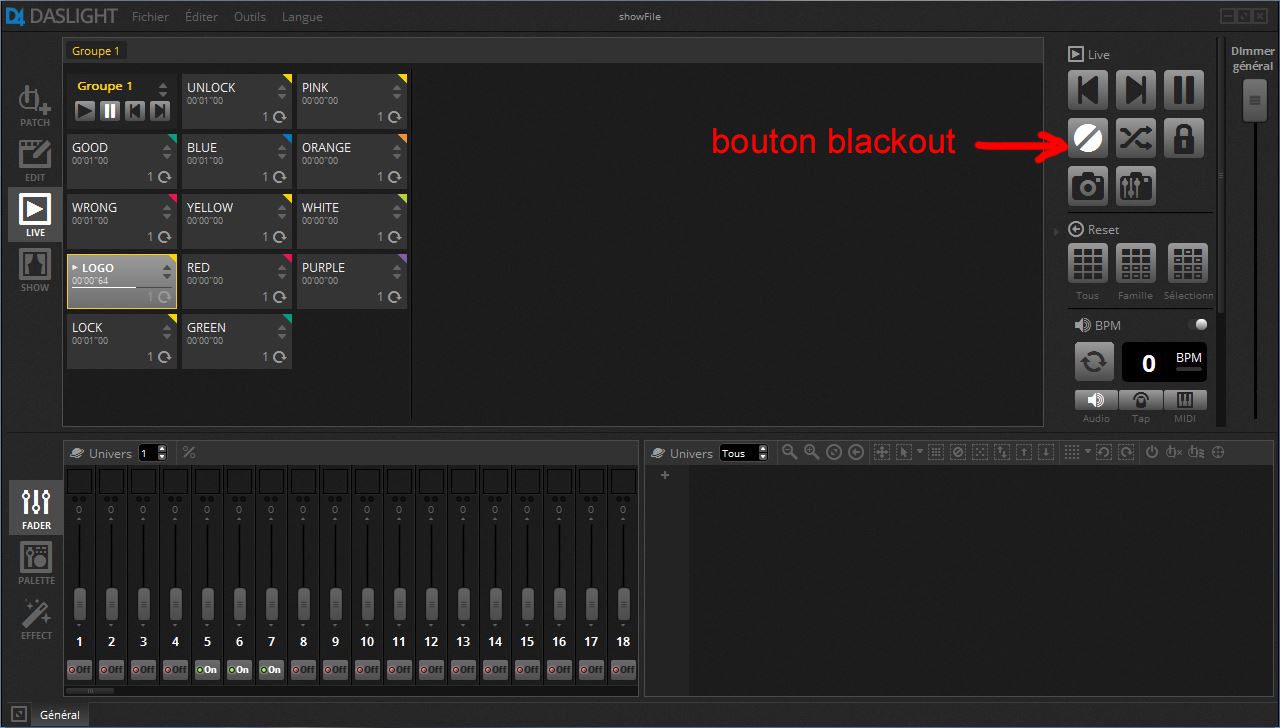This screenshot has width=1280, height=728.
Task: Select Tap BPM source
Action: (x=1140, y=400)
